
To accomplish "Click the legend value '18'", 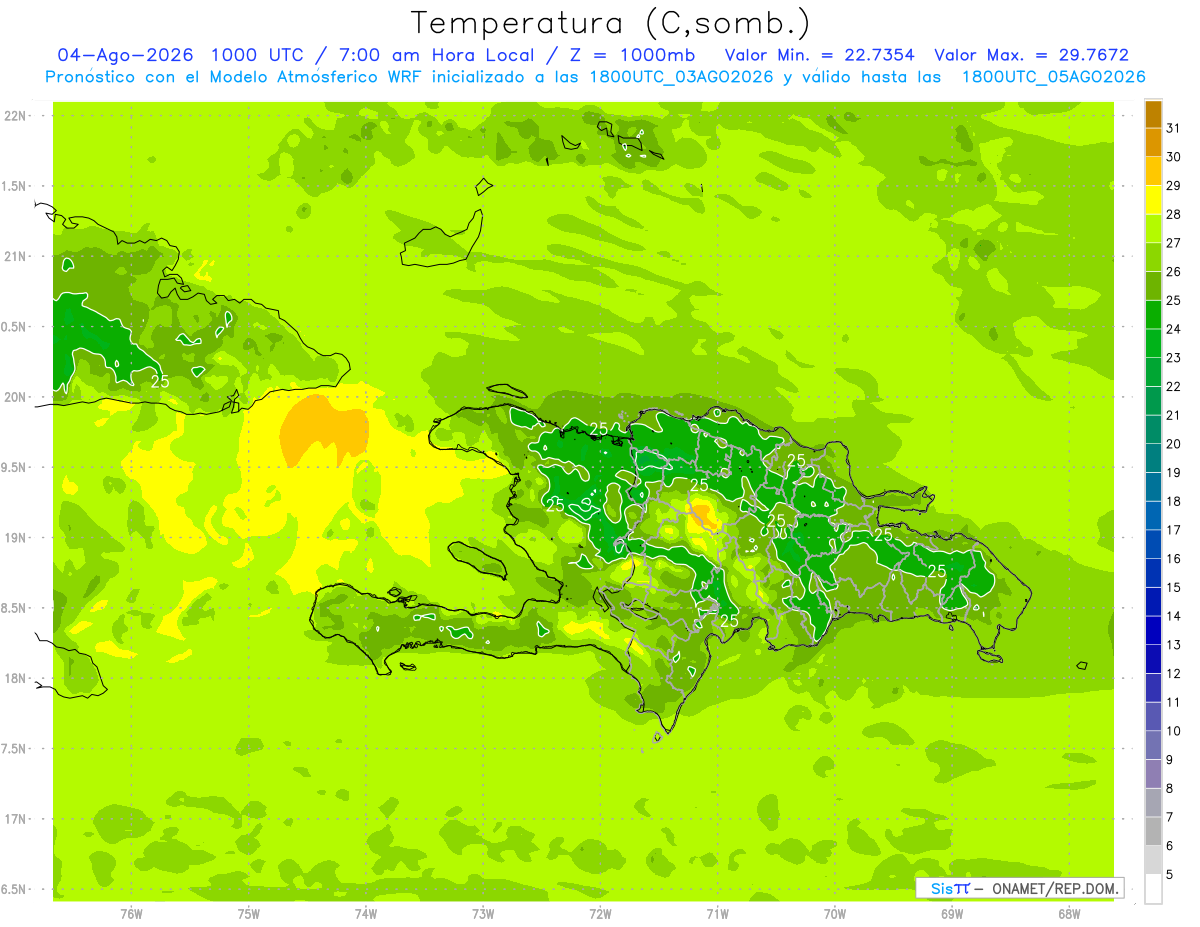I will click(x=1174, y=501).
